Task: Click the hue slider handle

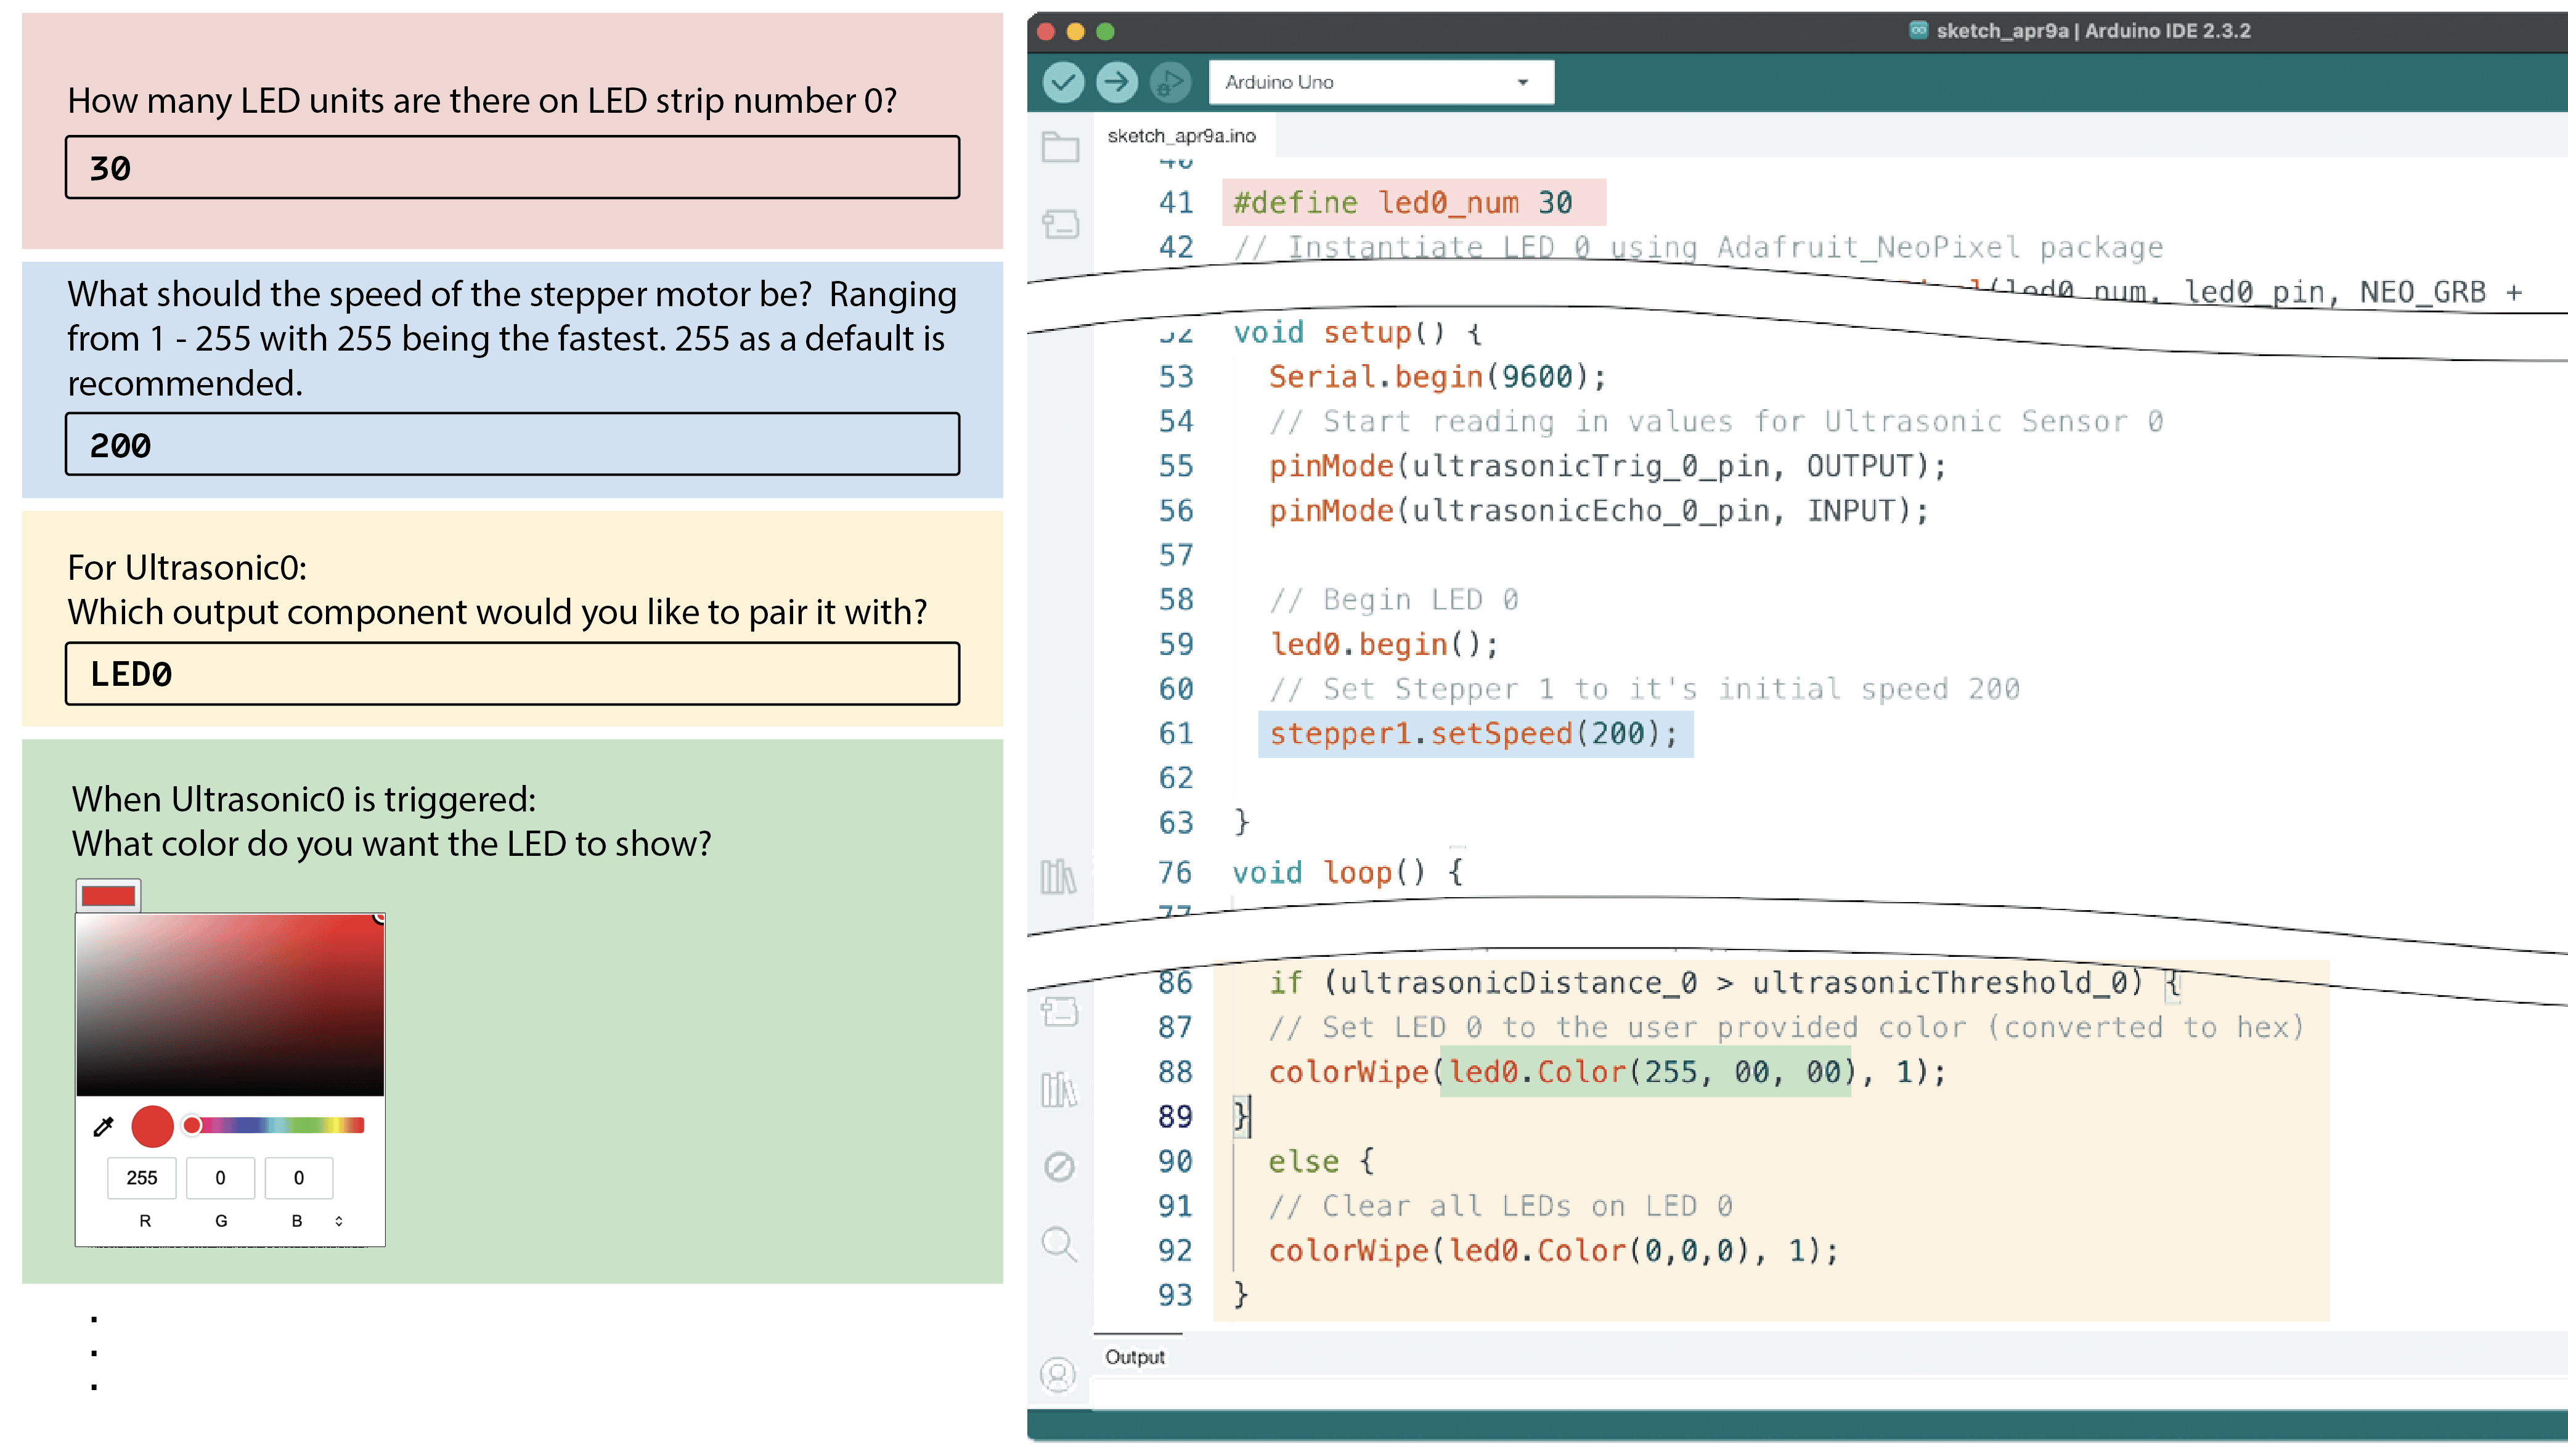Action: (x=192, y=1126)
